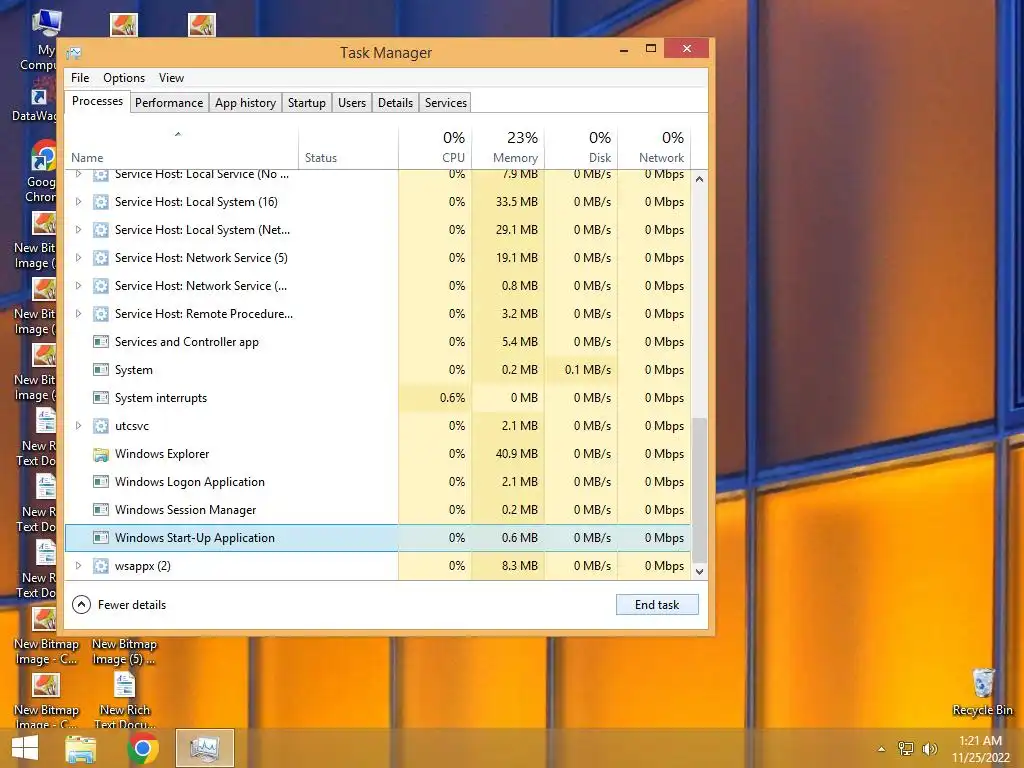Viewport: 1024px width, 768px height.
Task: Switch to the Performance tab
Action: pyautogui.click(x=169, y=103)
